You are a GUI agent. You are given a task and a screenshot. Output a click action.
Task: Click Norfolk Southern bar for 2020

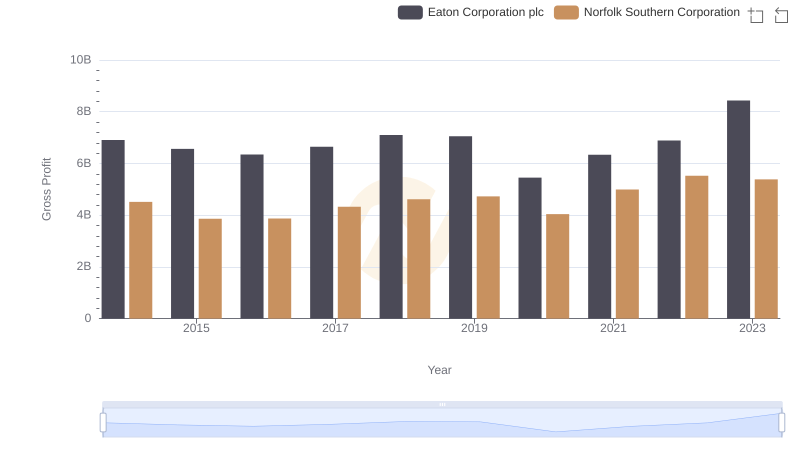[558, 266]
